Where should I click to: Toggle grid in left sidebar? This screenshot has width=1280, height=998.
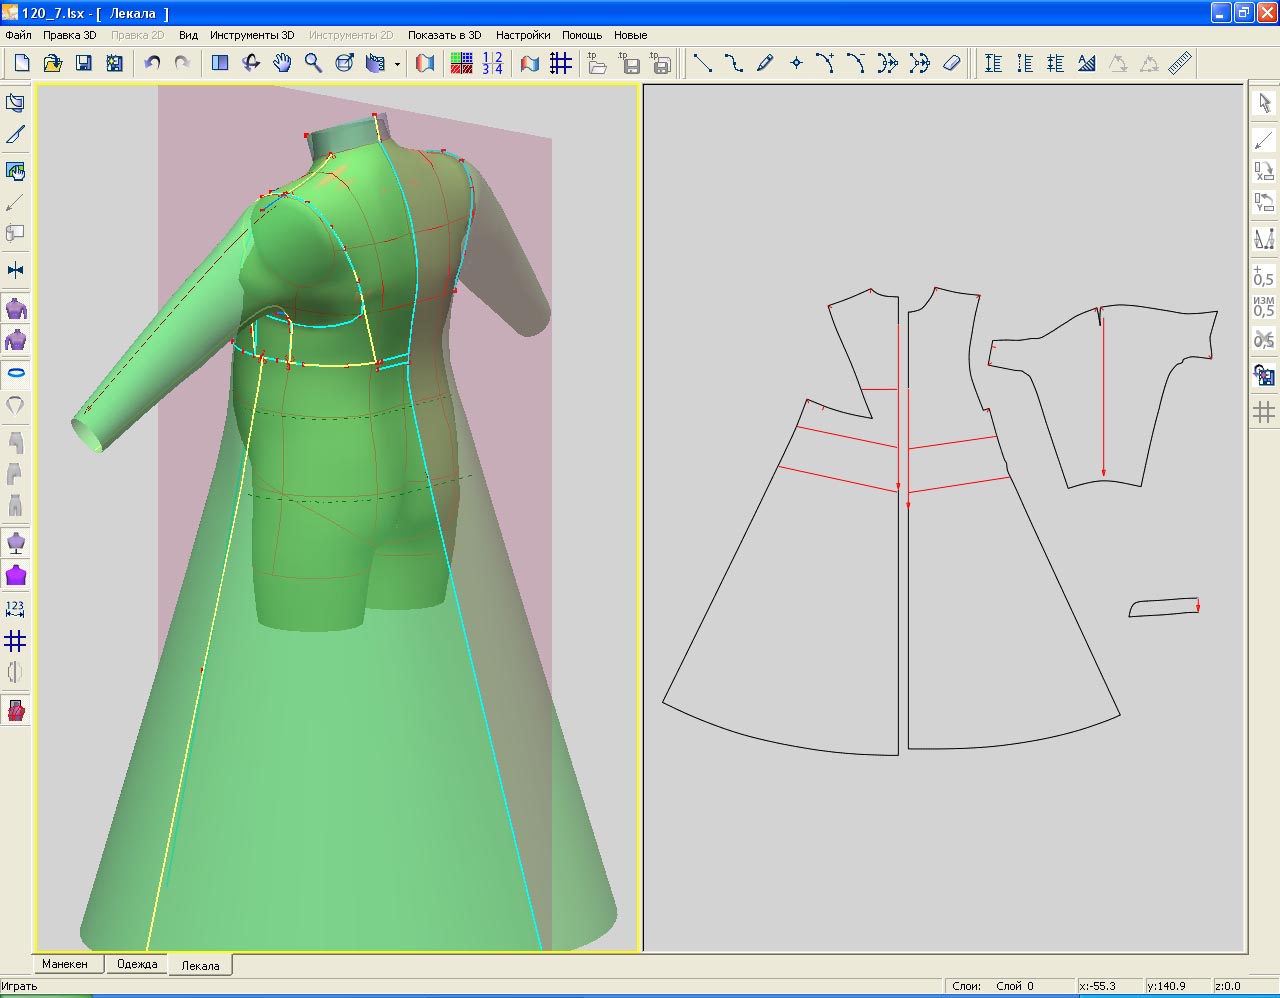[15, 641]
